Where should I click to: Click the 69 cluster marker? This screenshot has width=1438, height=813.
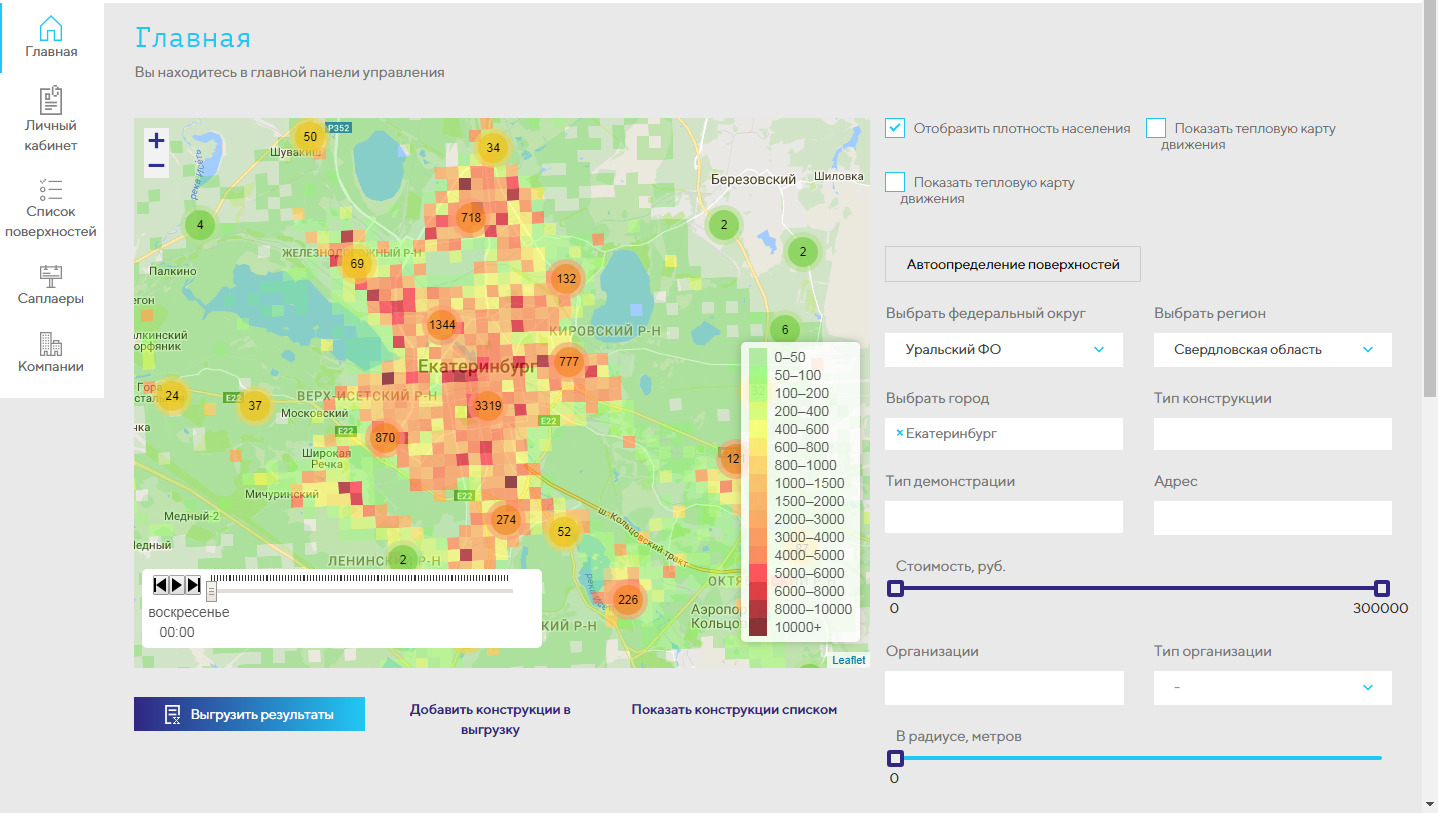pyautogui.click(x=357, y=265)
